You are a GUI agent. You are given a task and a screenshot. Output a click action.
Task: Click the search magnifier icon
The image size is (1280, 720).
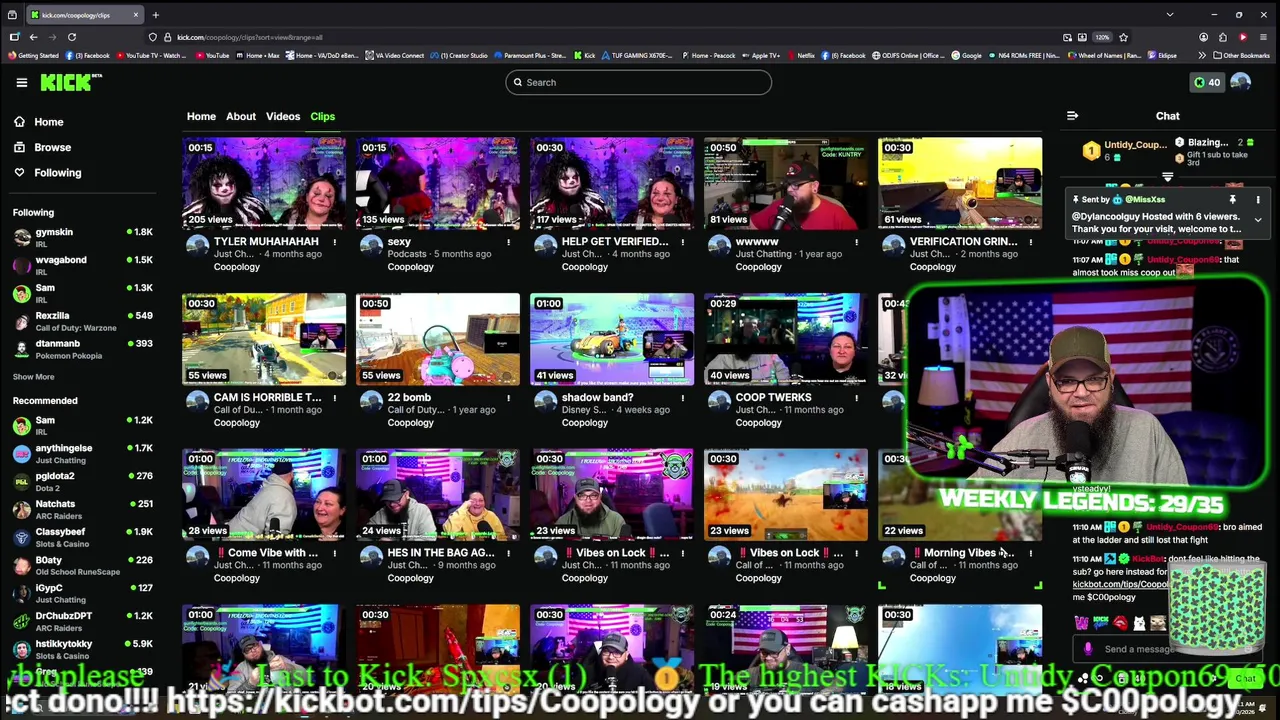coord(517,83)
